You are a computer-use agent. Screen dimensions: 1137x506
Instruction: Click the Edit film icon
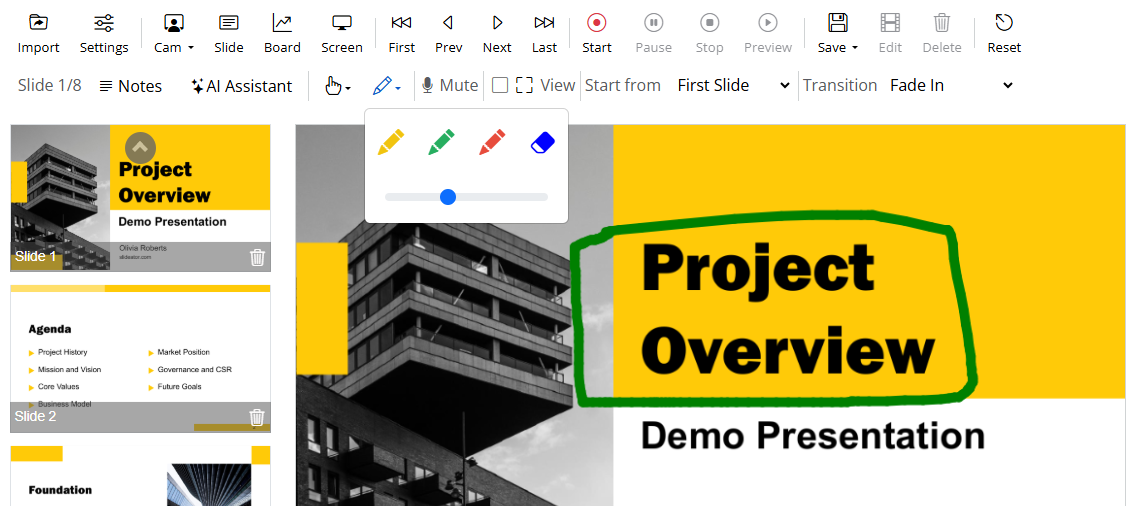(x=890, y=22)
